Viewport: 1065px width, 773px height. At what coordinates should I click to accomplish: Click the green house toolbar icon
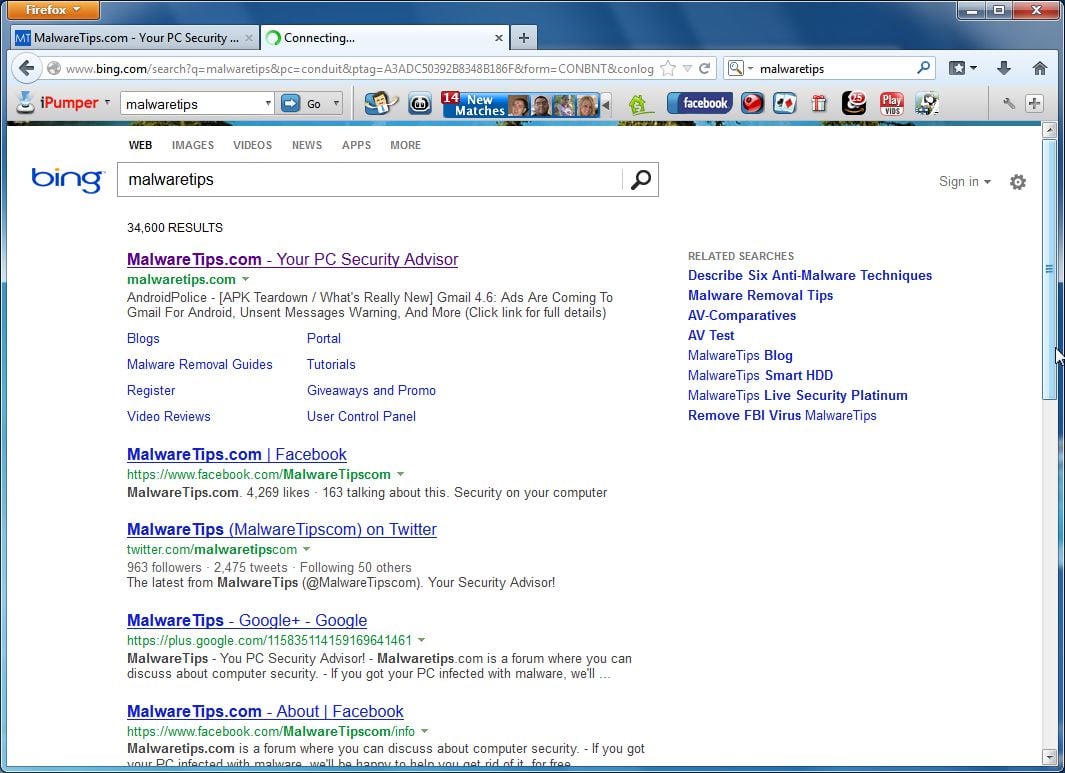pos(640,104)
